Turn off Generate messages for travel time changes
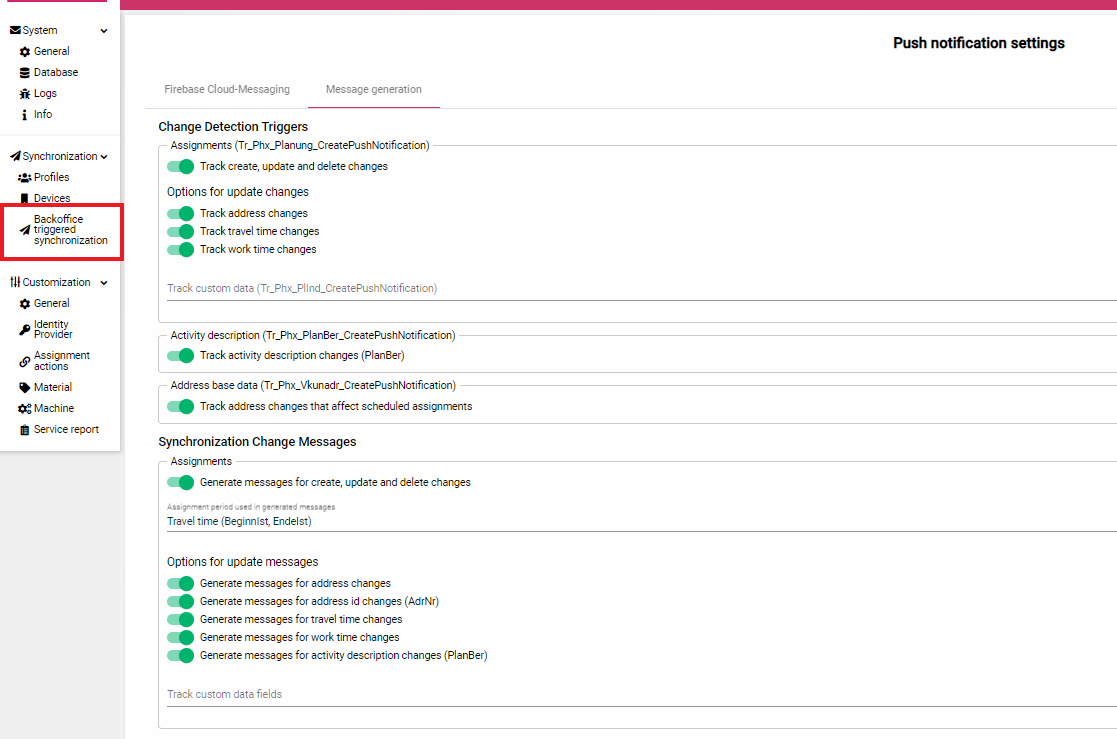This screenshot has width=1117, height=739. [180, 619]
